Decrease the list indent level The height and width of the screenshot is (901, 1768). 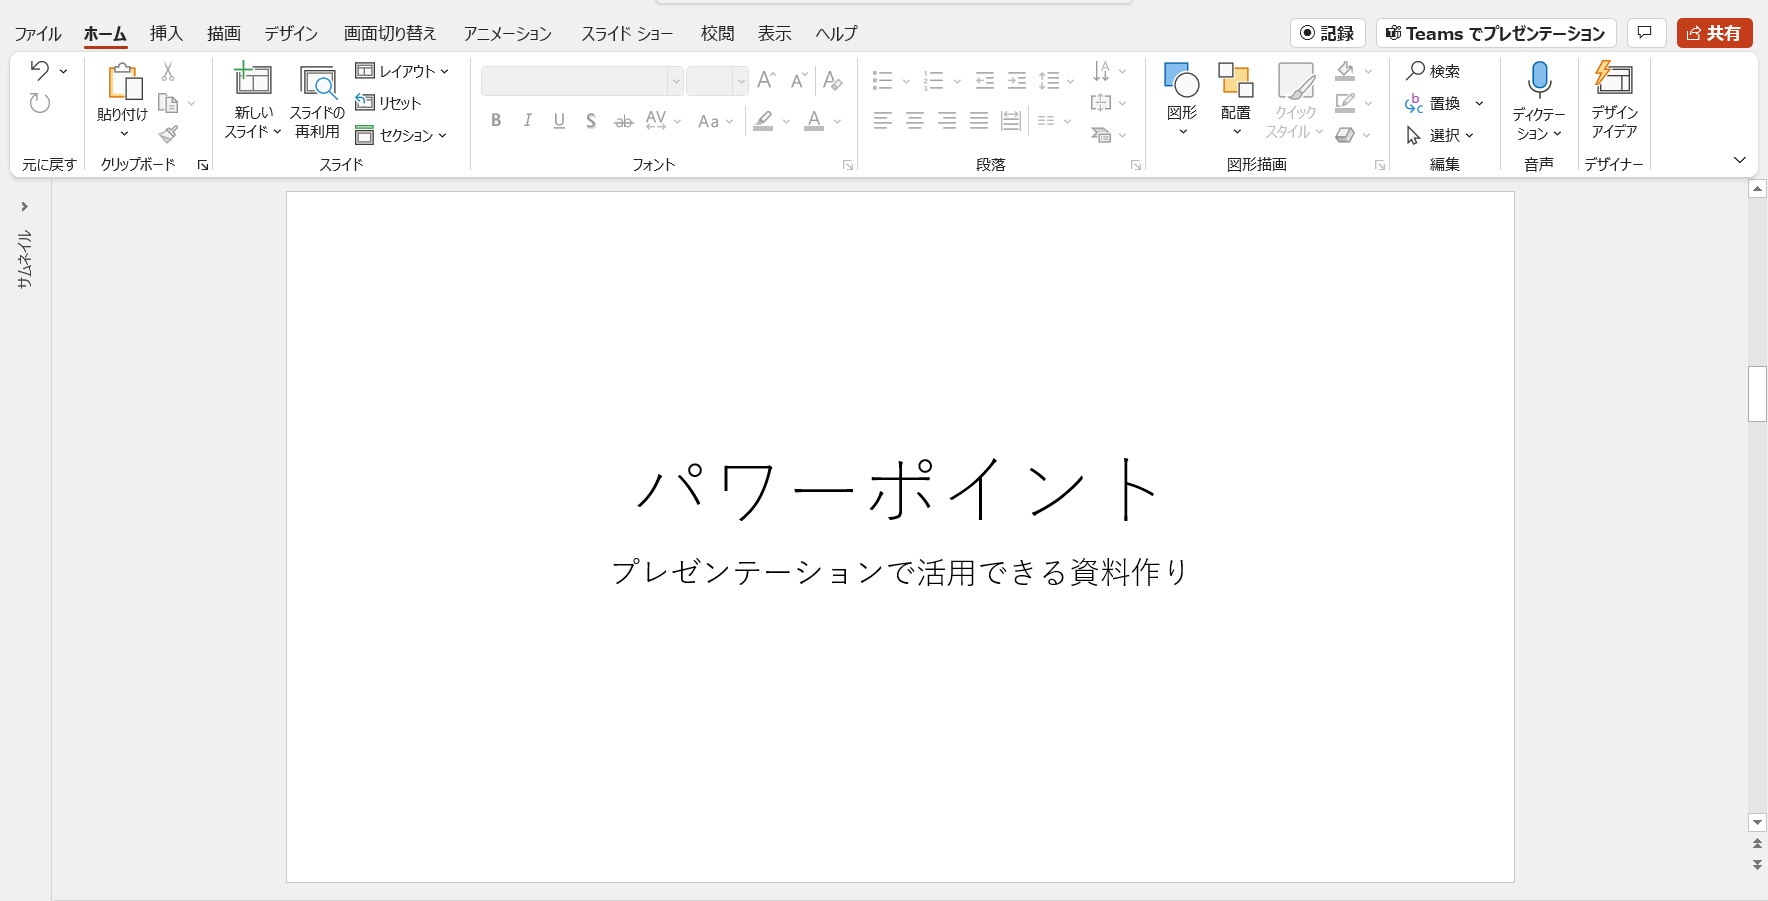(x=985, y=80)
